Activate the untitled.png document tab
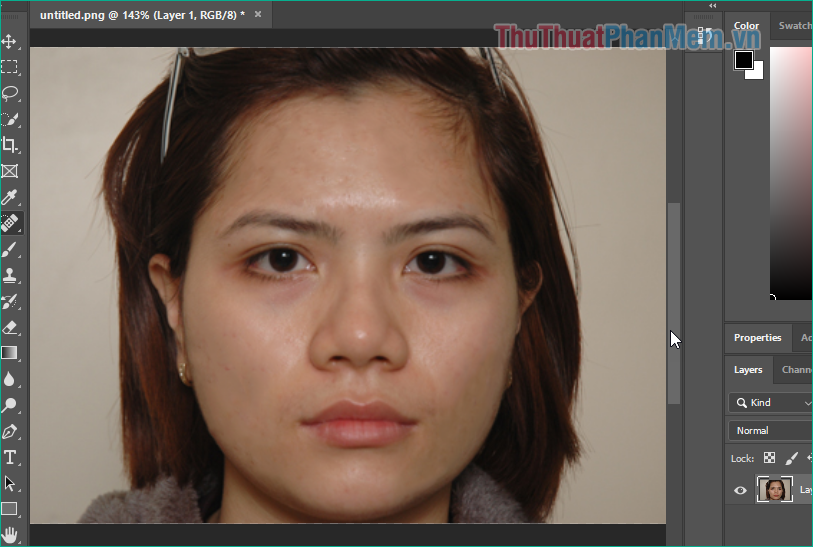The height and width of the screenshot is (547, 813). tap(142, 15)
